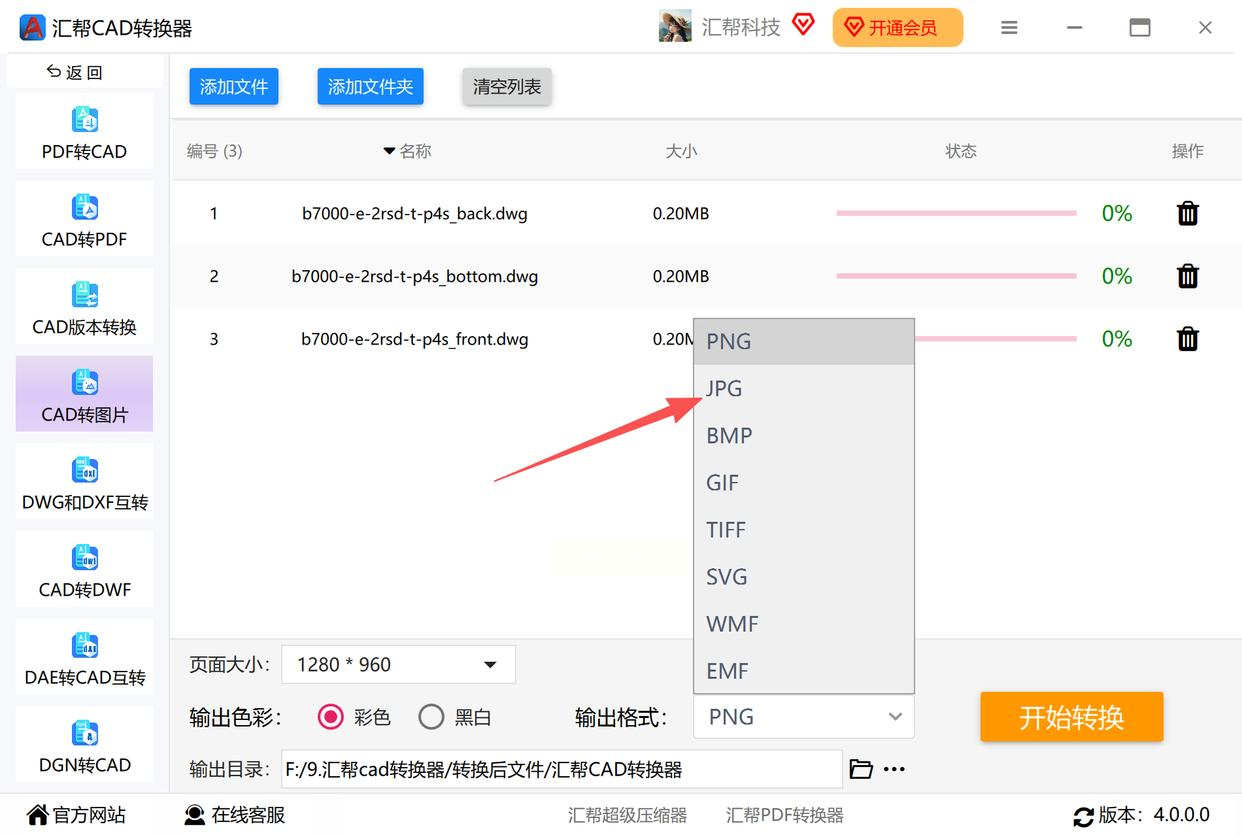Click the three-dots browse directory icon
1242x837 pixels.
pyautogui.click(x=894, y=769)
